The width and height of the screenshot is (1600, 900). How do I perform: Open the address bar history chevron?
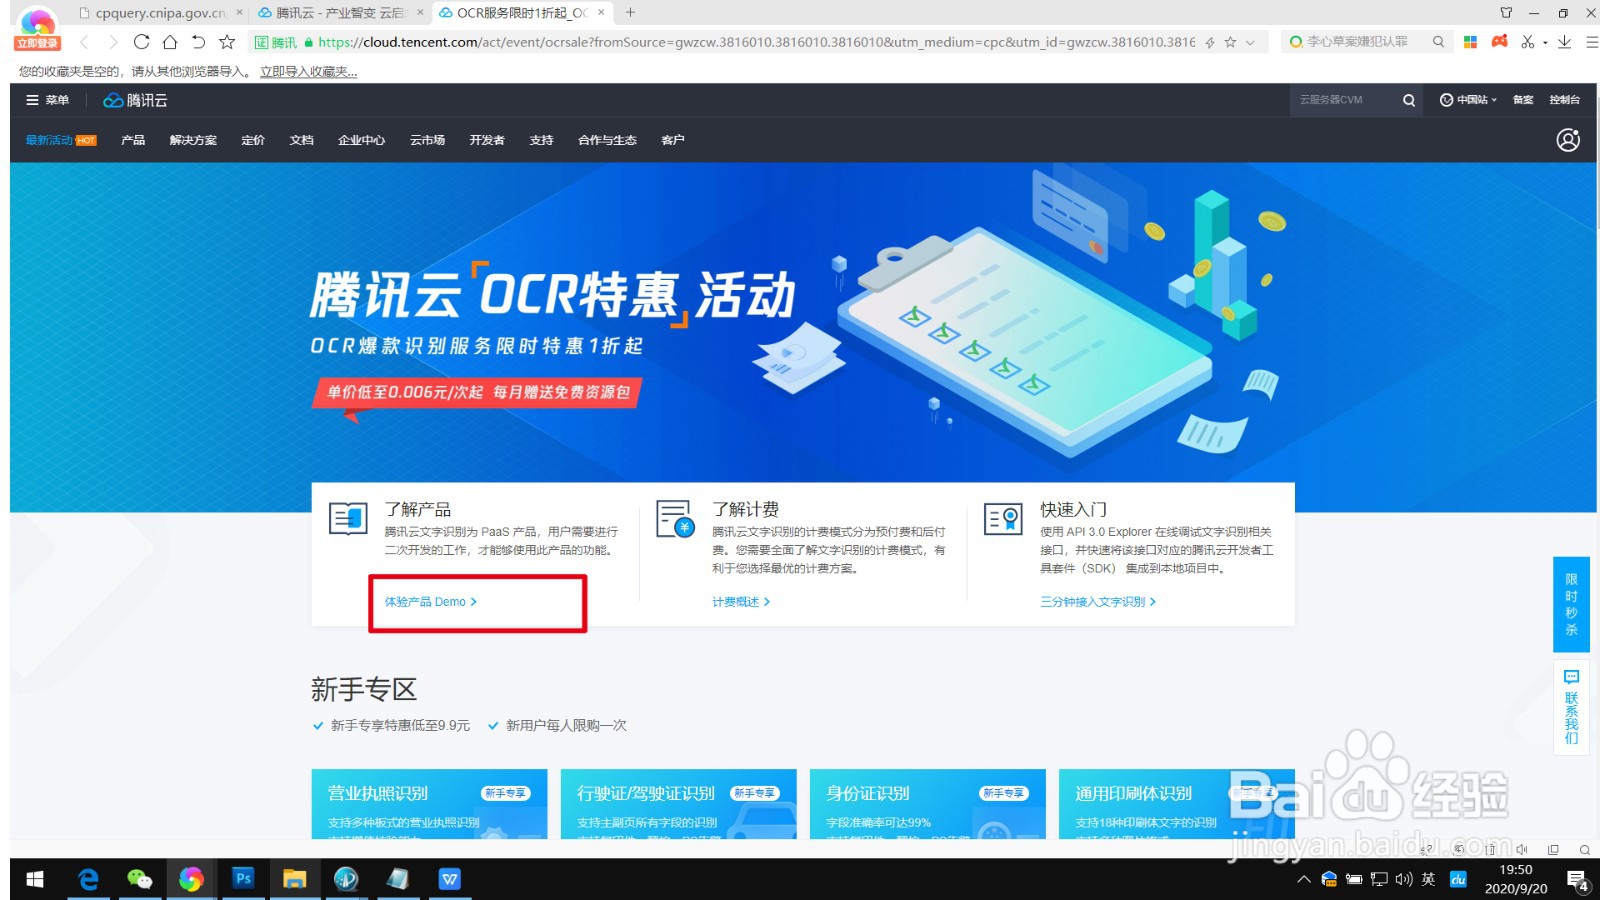tap(1250, 42)
